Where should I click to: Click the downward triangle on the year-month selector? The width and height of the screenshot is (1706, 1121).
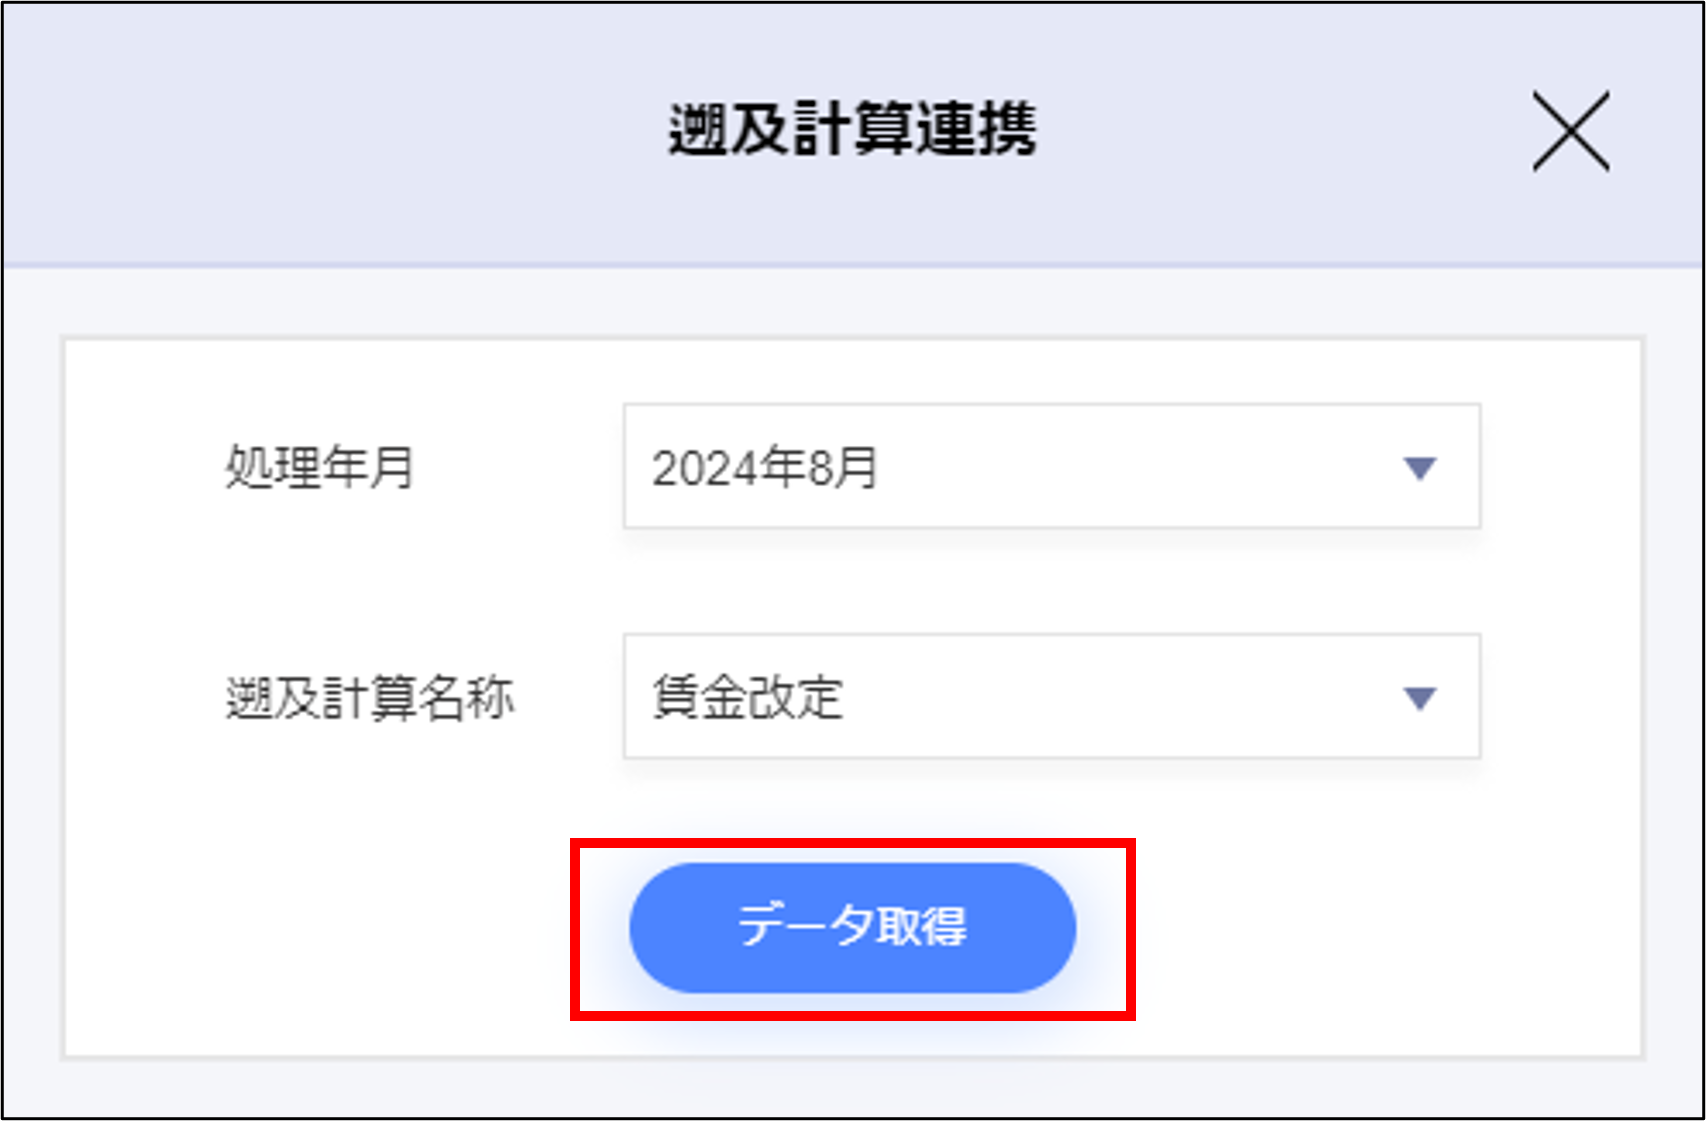pyautogui.click(x=1419, y=465)
